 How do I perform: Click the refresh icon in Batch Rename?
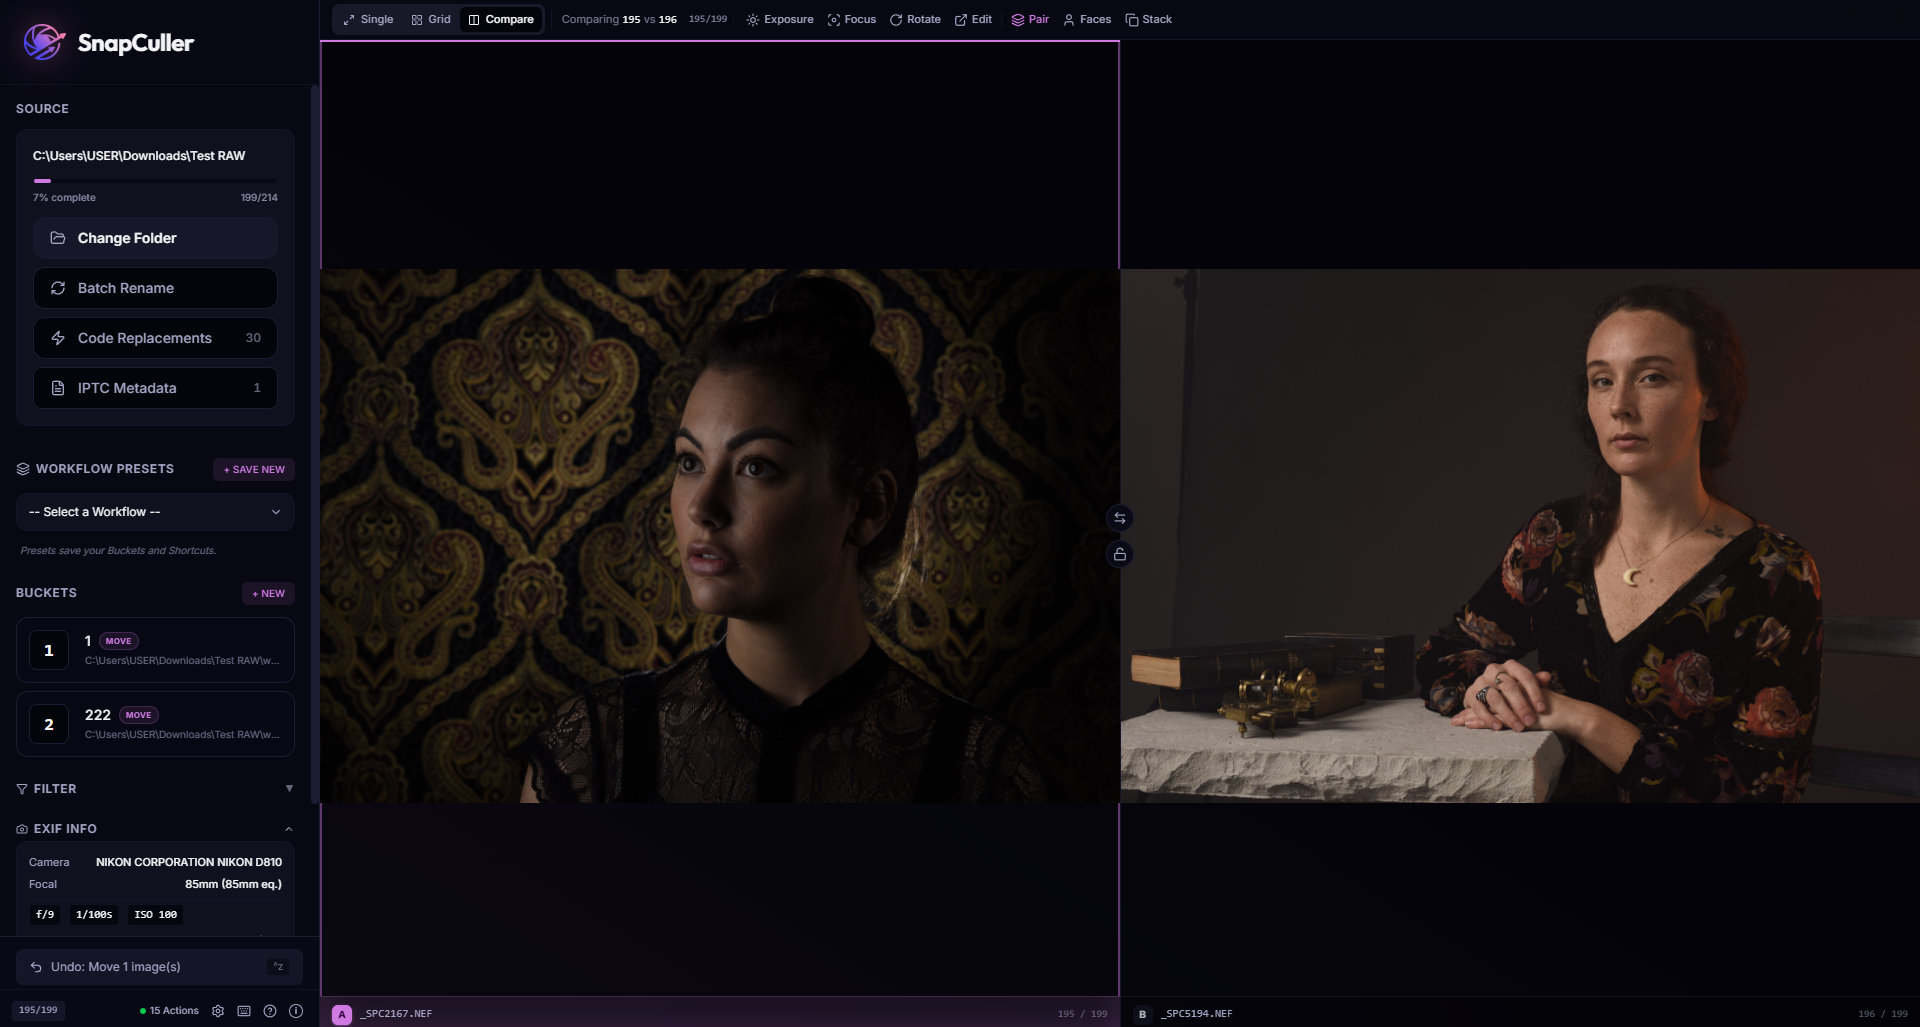(x=58, y=288)
